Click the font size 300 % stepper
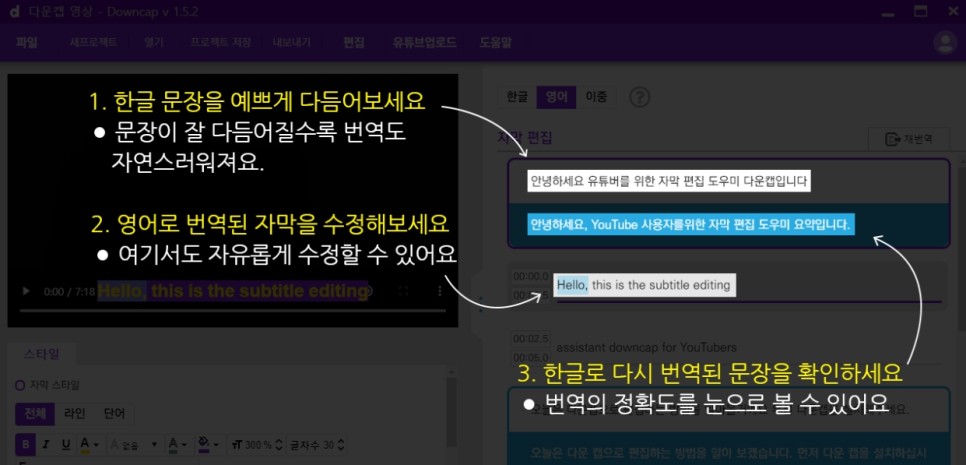 tap(278, 445)
